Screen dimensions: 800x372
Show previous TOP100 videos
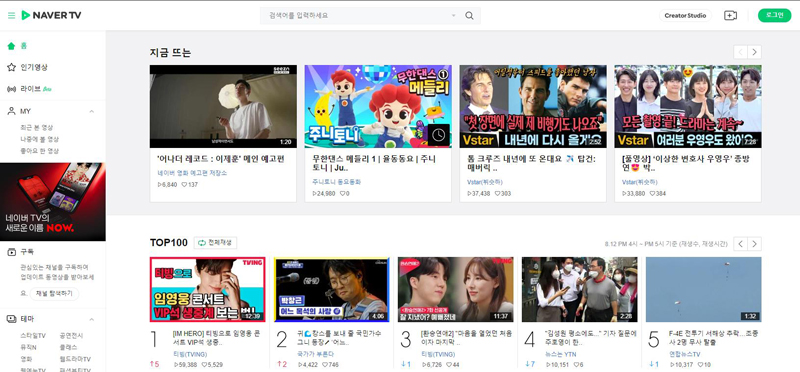point(740,244)
